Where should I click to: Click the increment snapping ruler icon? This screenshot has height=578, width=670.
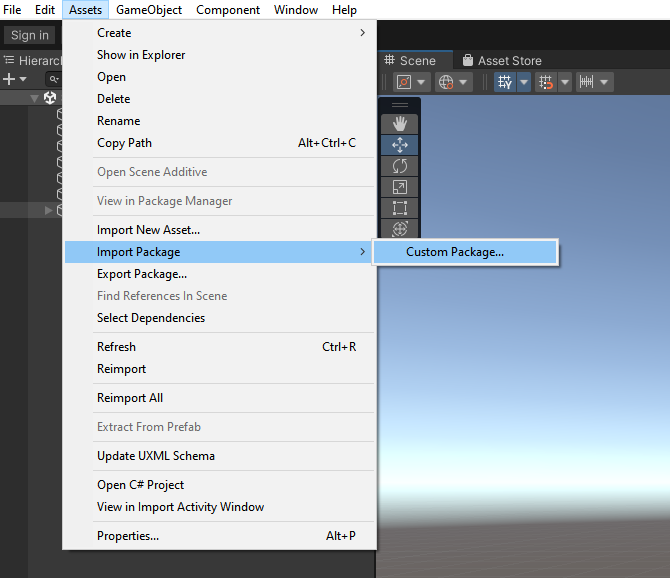[x=587, y=82]
